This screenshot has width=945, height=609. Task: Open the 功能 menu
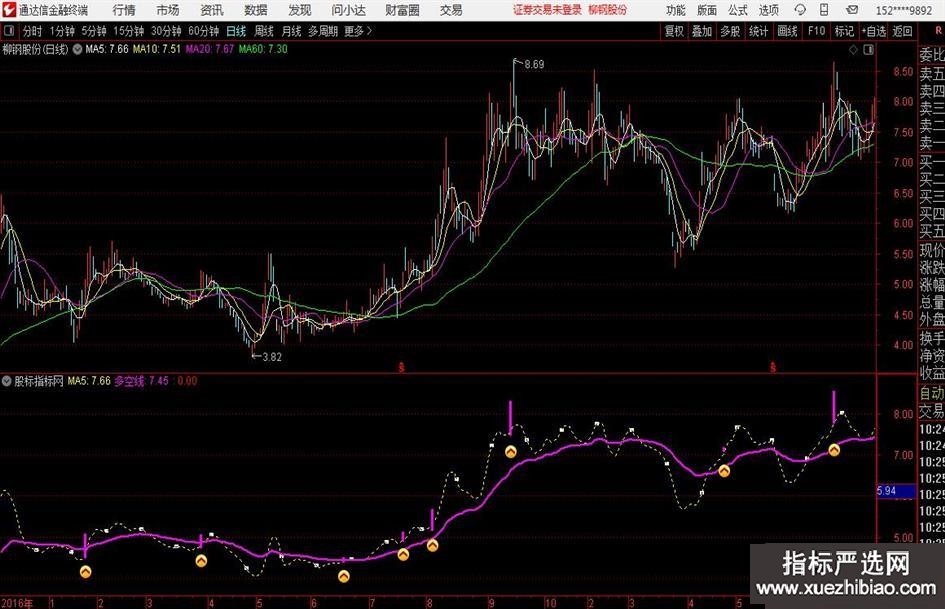[x=676, y=10]
